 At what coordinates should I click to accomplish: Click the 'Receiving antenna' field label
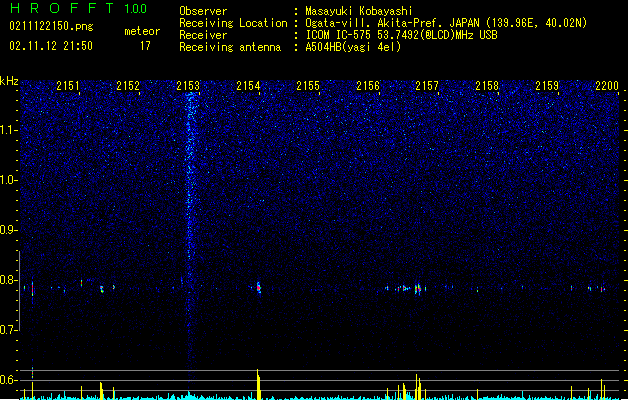(x=230, y=47)
